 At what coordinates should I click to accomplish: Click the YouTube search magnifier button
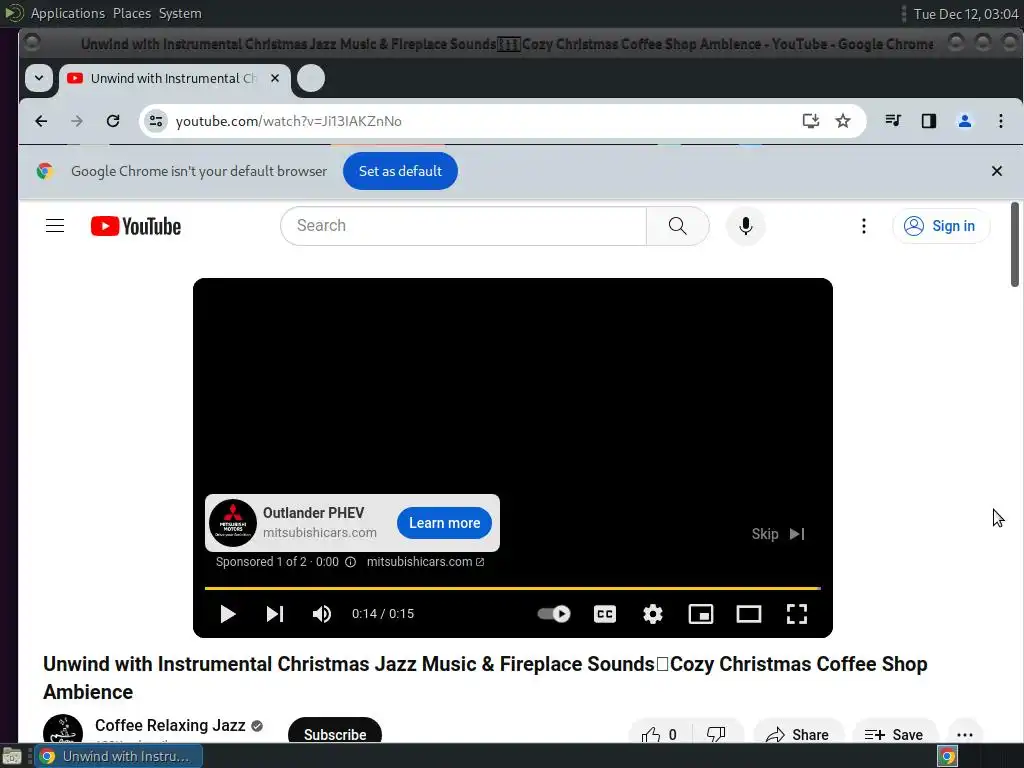pyautogui.click(x=678, y=226)
